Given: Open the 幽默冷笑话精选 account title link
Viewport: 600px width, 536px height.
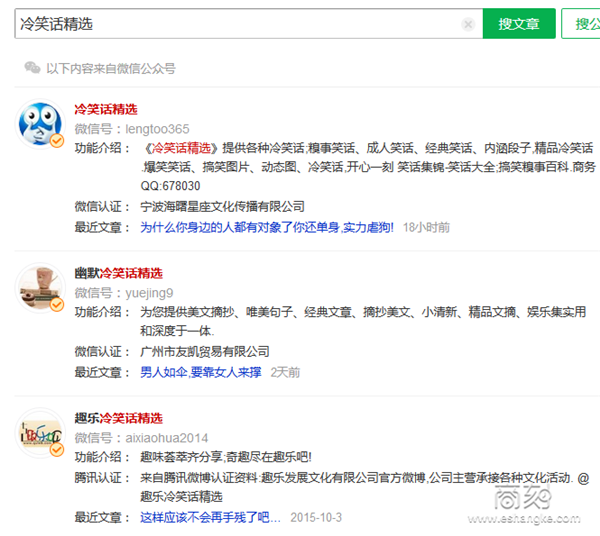Looking at the screenshot, I should [x=118, y=273].
